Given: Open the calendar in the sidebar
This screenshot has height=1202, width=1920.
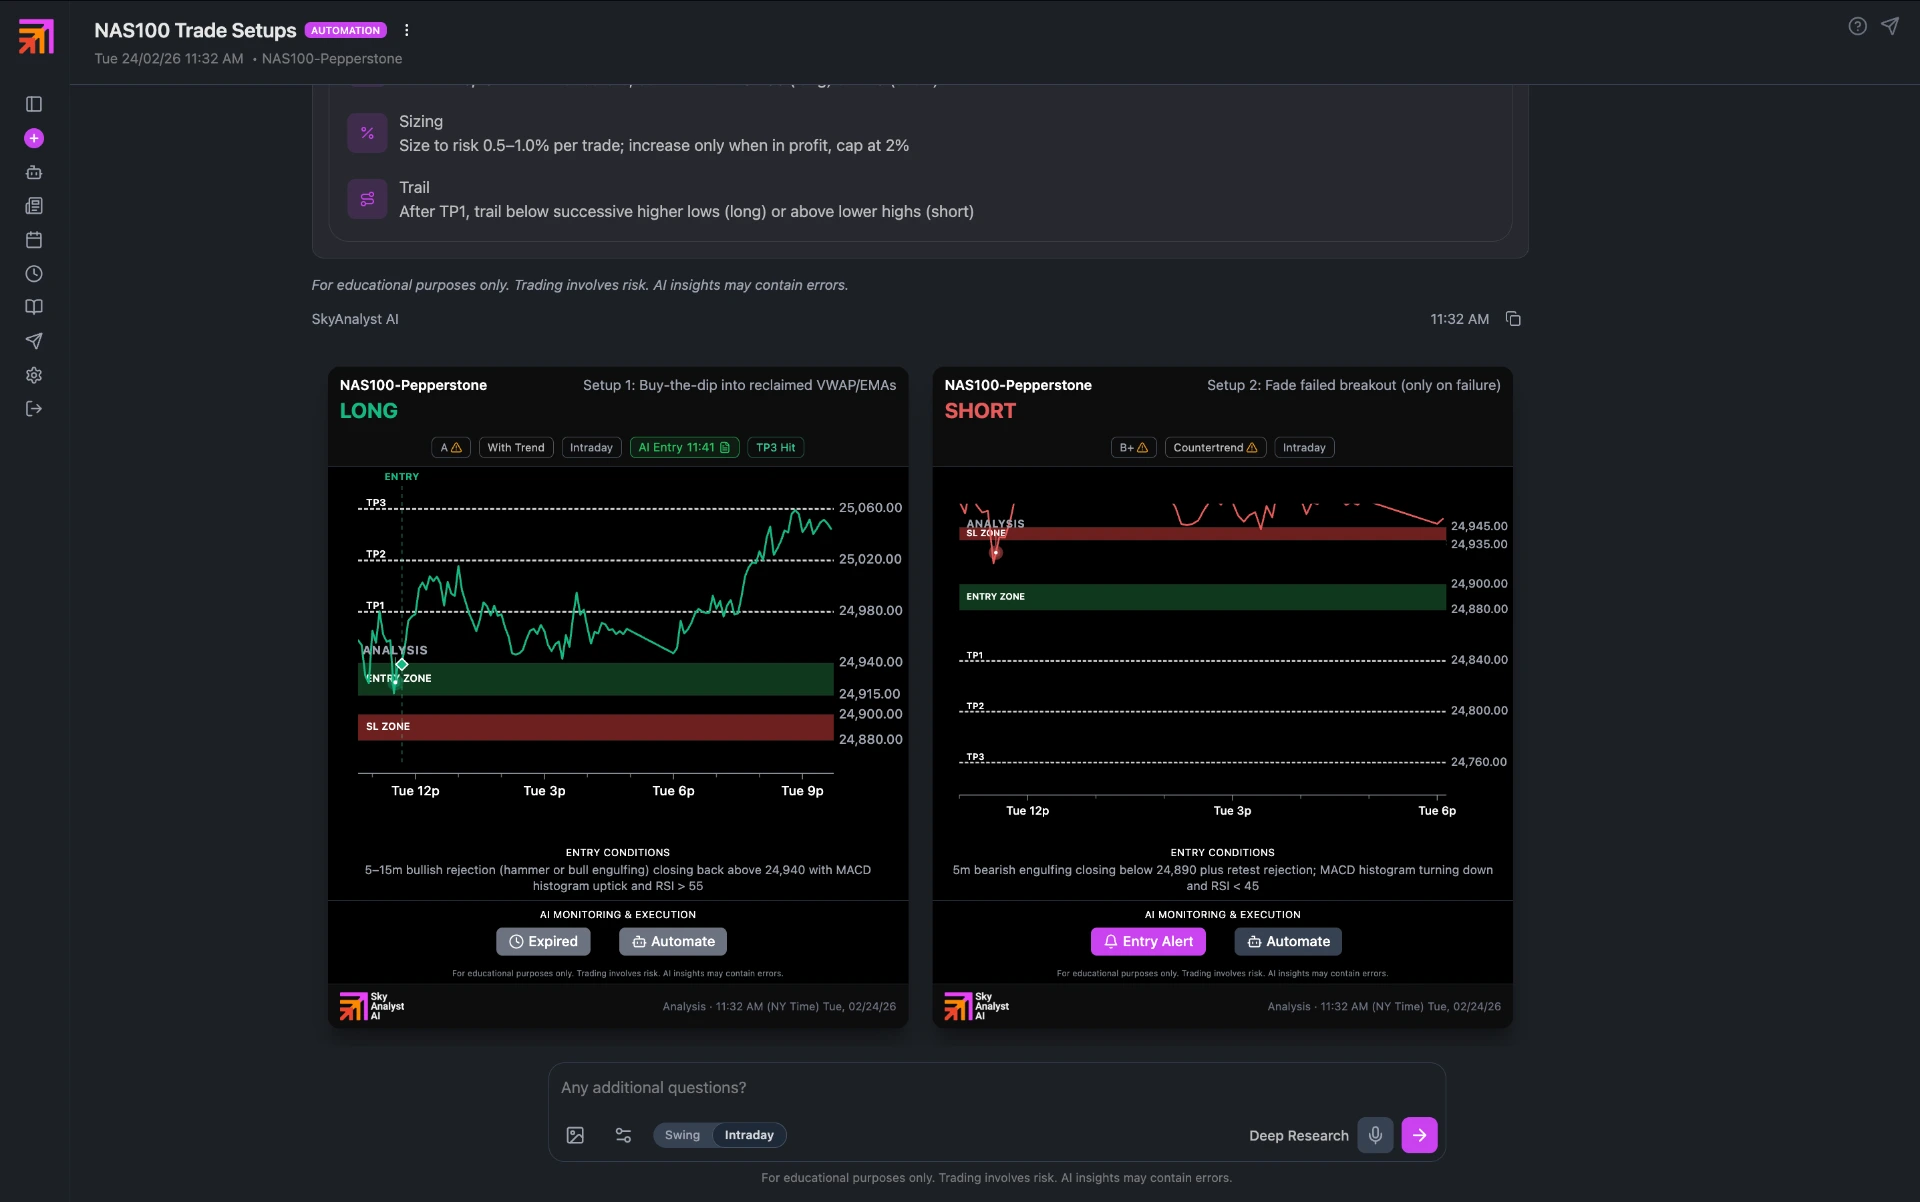Looking at the screenshot, I should tap(34, 240).
